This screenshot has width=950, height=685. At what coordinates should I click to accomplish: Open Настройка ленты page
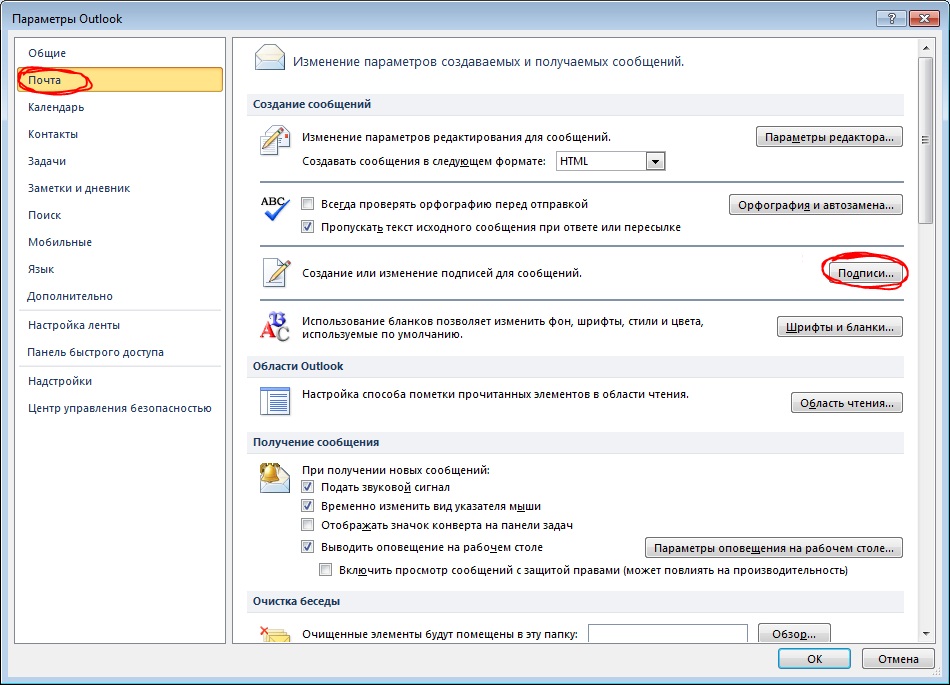point(119,325)
